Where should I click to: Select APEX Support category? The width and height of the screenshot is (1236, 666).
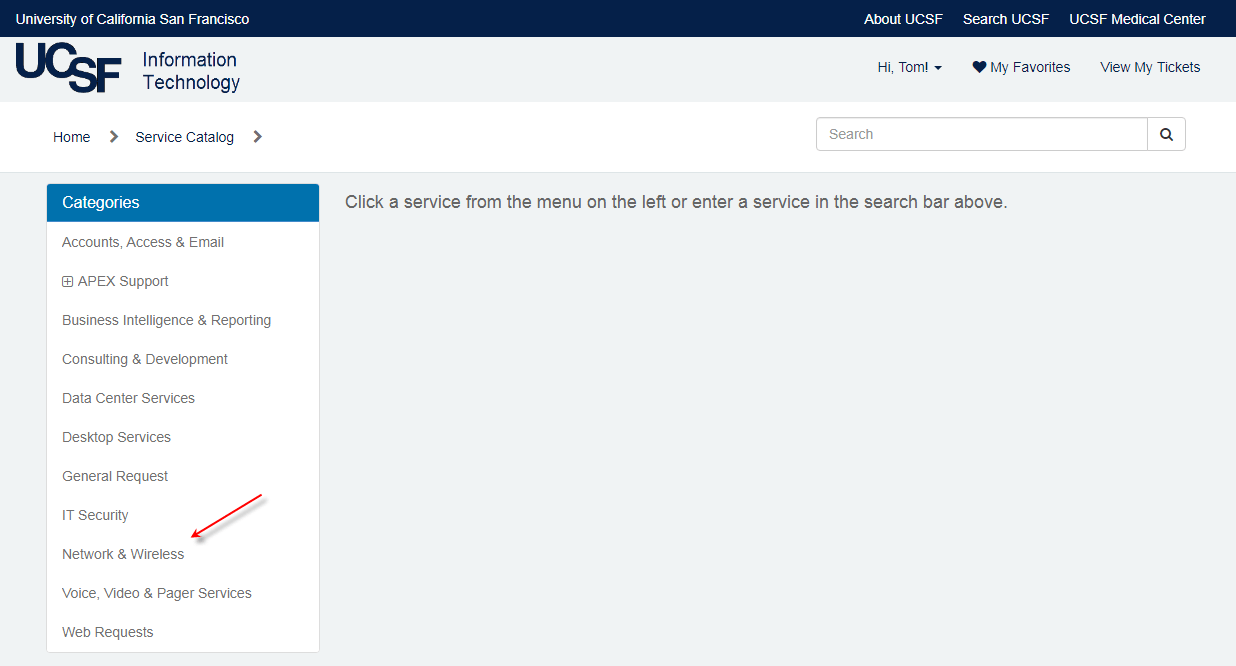pos(123,281)
